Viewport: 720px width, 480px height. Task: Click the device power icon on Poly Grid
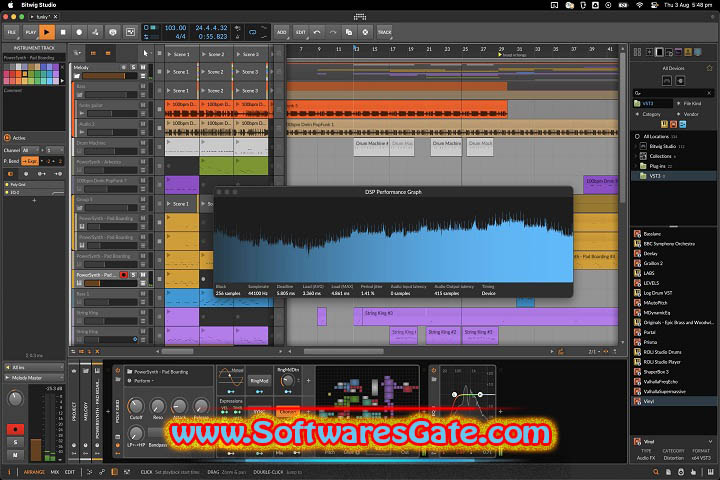118,370
